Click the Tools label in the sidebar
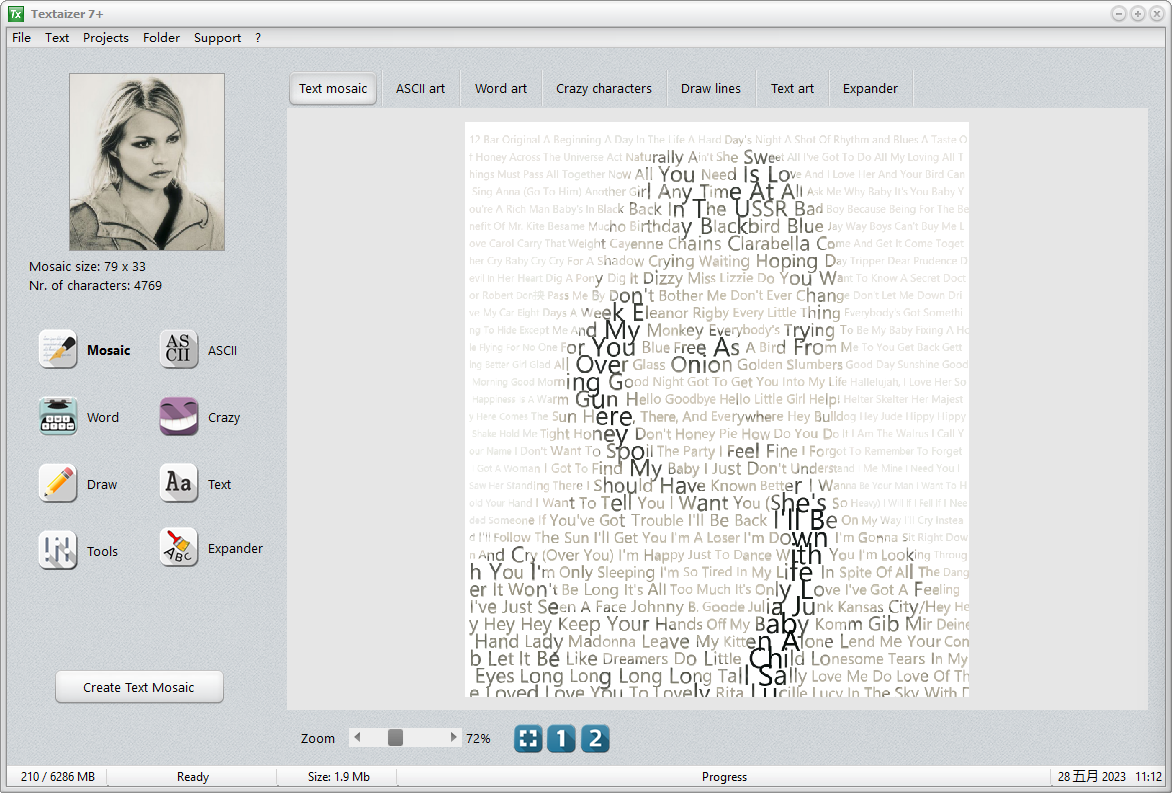Screen dimensions: 1172x793 pos(102,551)
